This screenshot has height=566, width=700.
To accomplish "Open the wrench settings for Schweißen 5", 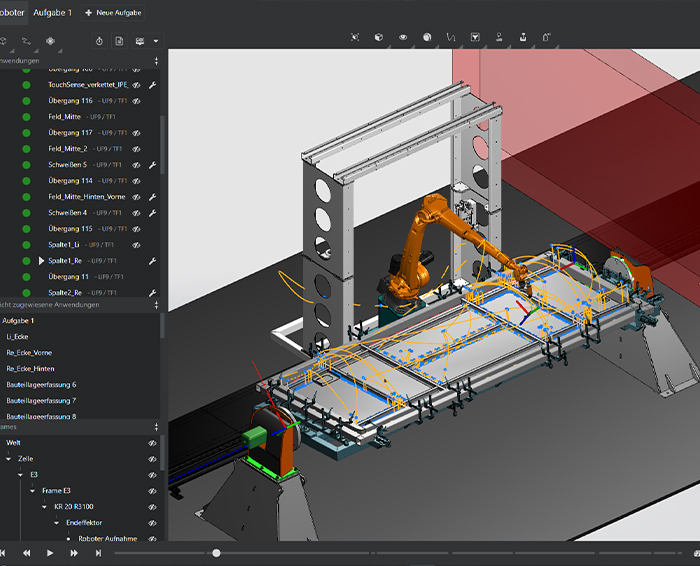I will pos(152,165).
